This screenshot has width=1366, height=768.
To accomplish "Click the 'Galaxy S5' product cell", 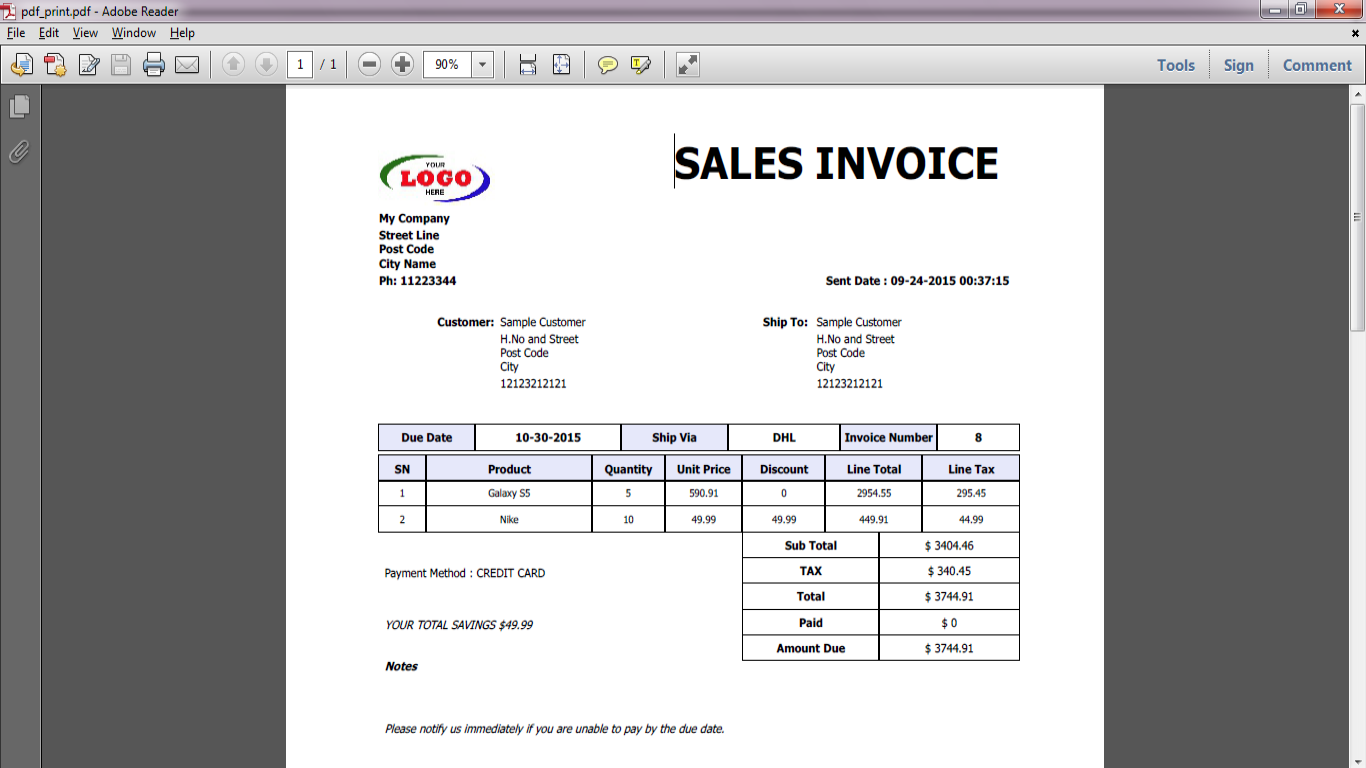I will [509, 493].
